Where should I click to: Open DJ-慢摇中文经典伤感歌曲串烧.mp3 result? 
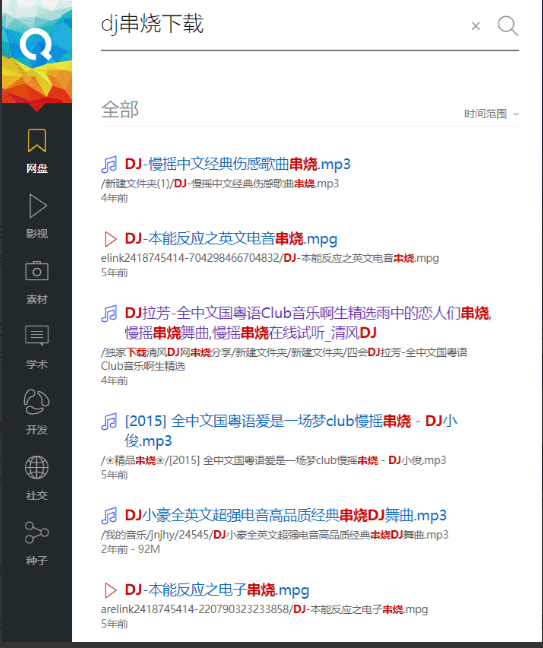click(238, 164)
